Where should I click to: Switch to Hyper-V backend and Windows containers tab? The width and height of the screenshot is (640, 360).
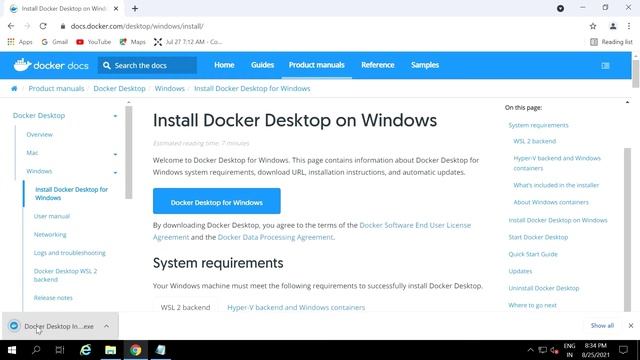pos(296,307)
